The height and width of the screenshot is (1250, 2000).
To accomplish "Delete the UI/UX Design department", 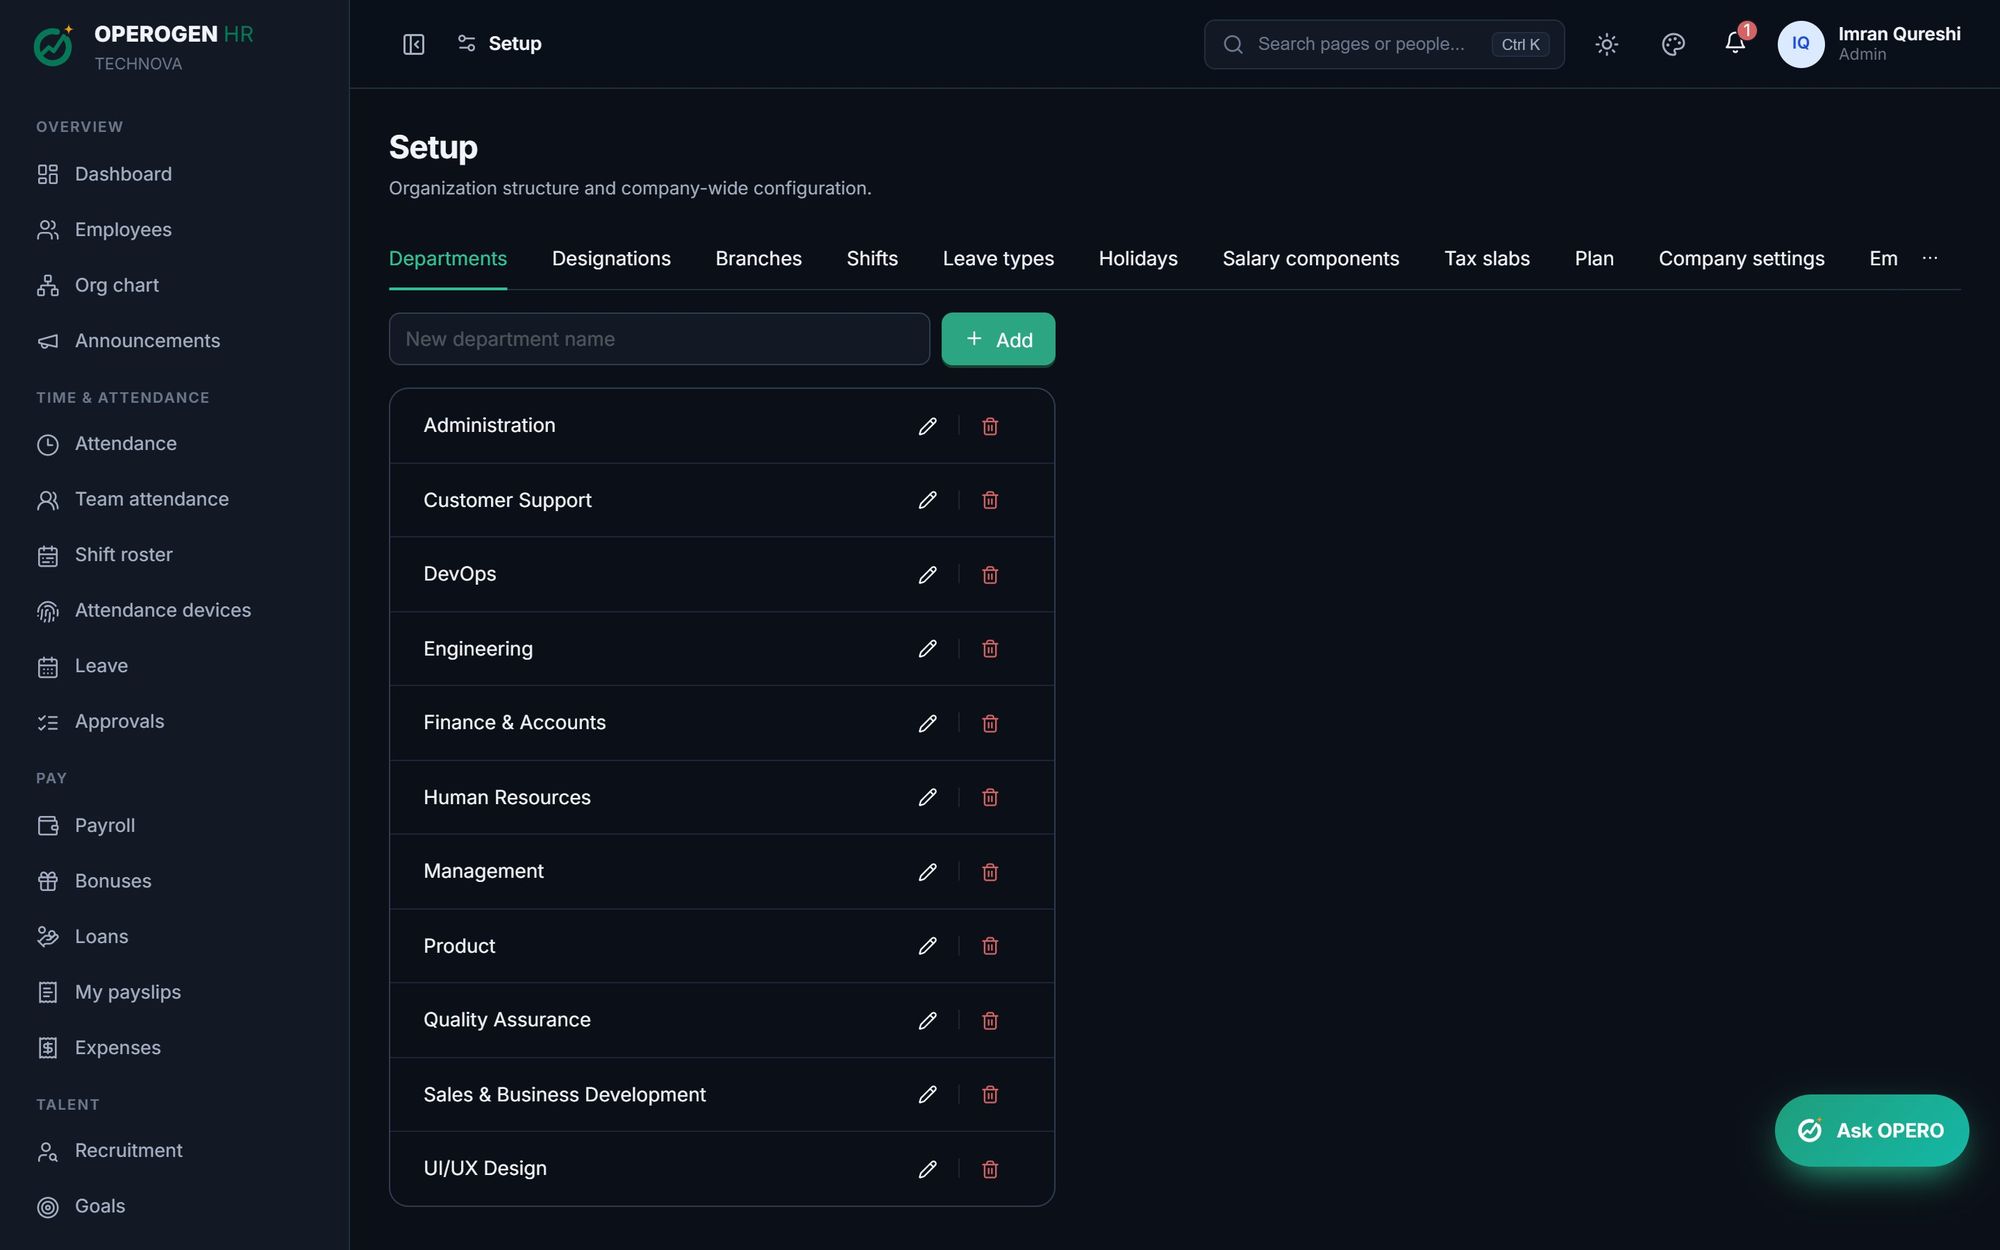I will pos(990,1169).
